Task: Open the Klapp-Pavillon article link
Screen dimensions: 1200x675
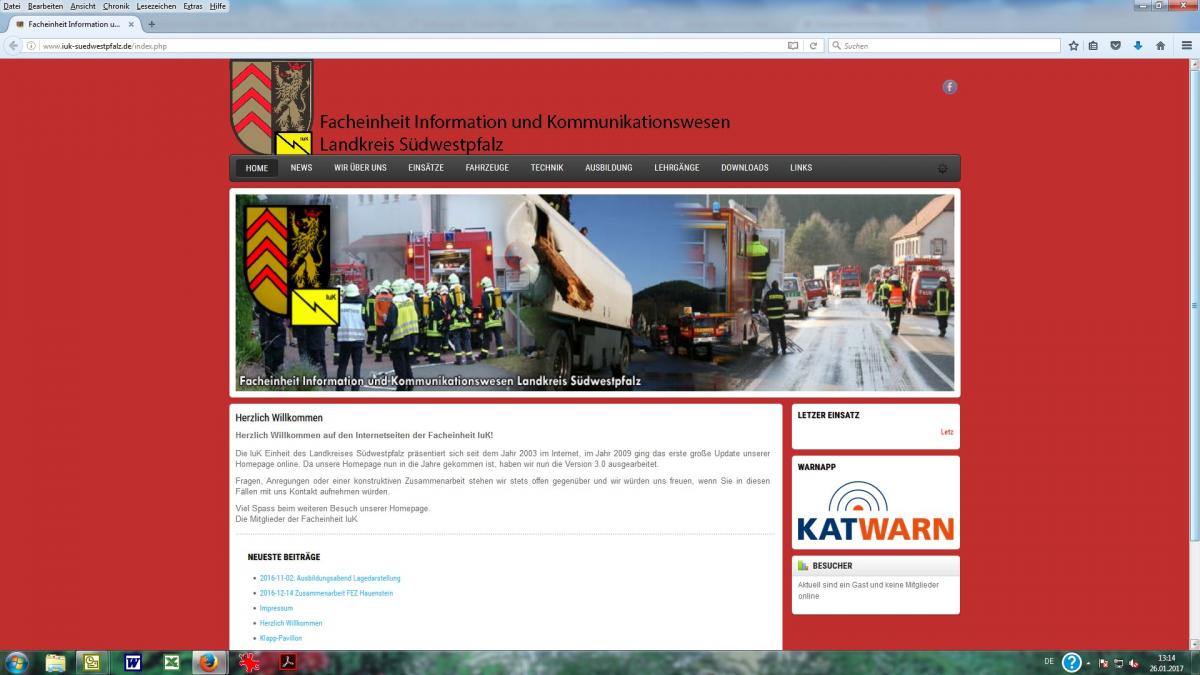Action: pyautogui.click(x=281, y=638)
